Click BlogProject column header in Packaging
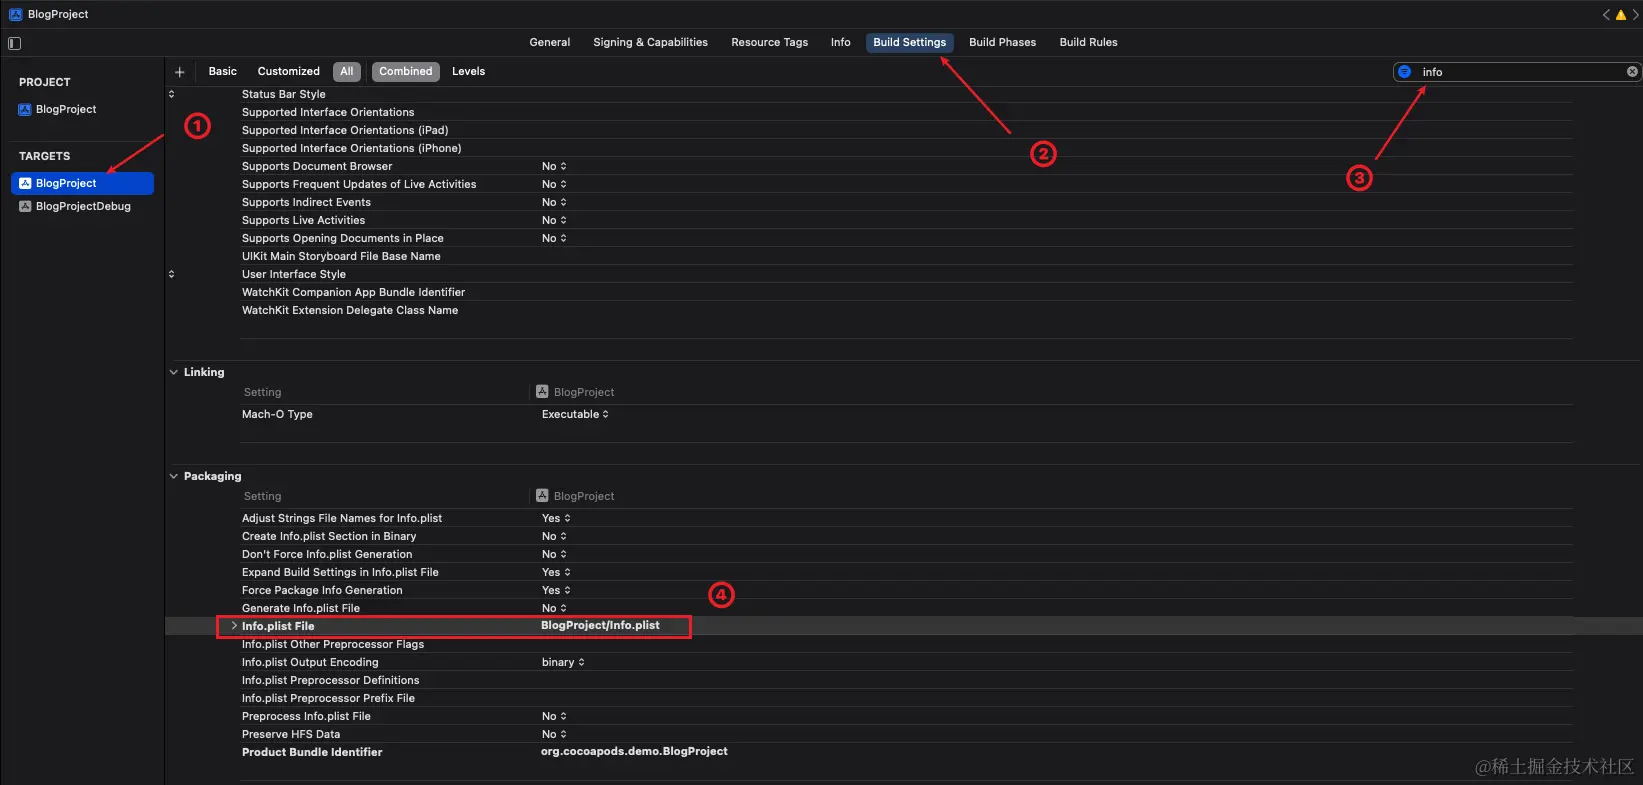This screenshot has width=1643, height=785. [575, 496]
